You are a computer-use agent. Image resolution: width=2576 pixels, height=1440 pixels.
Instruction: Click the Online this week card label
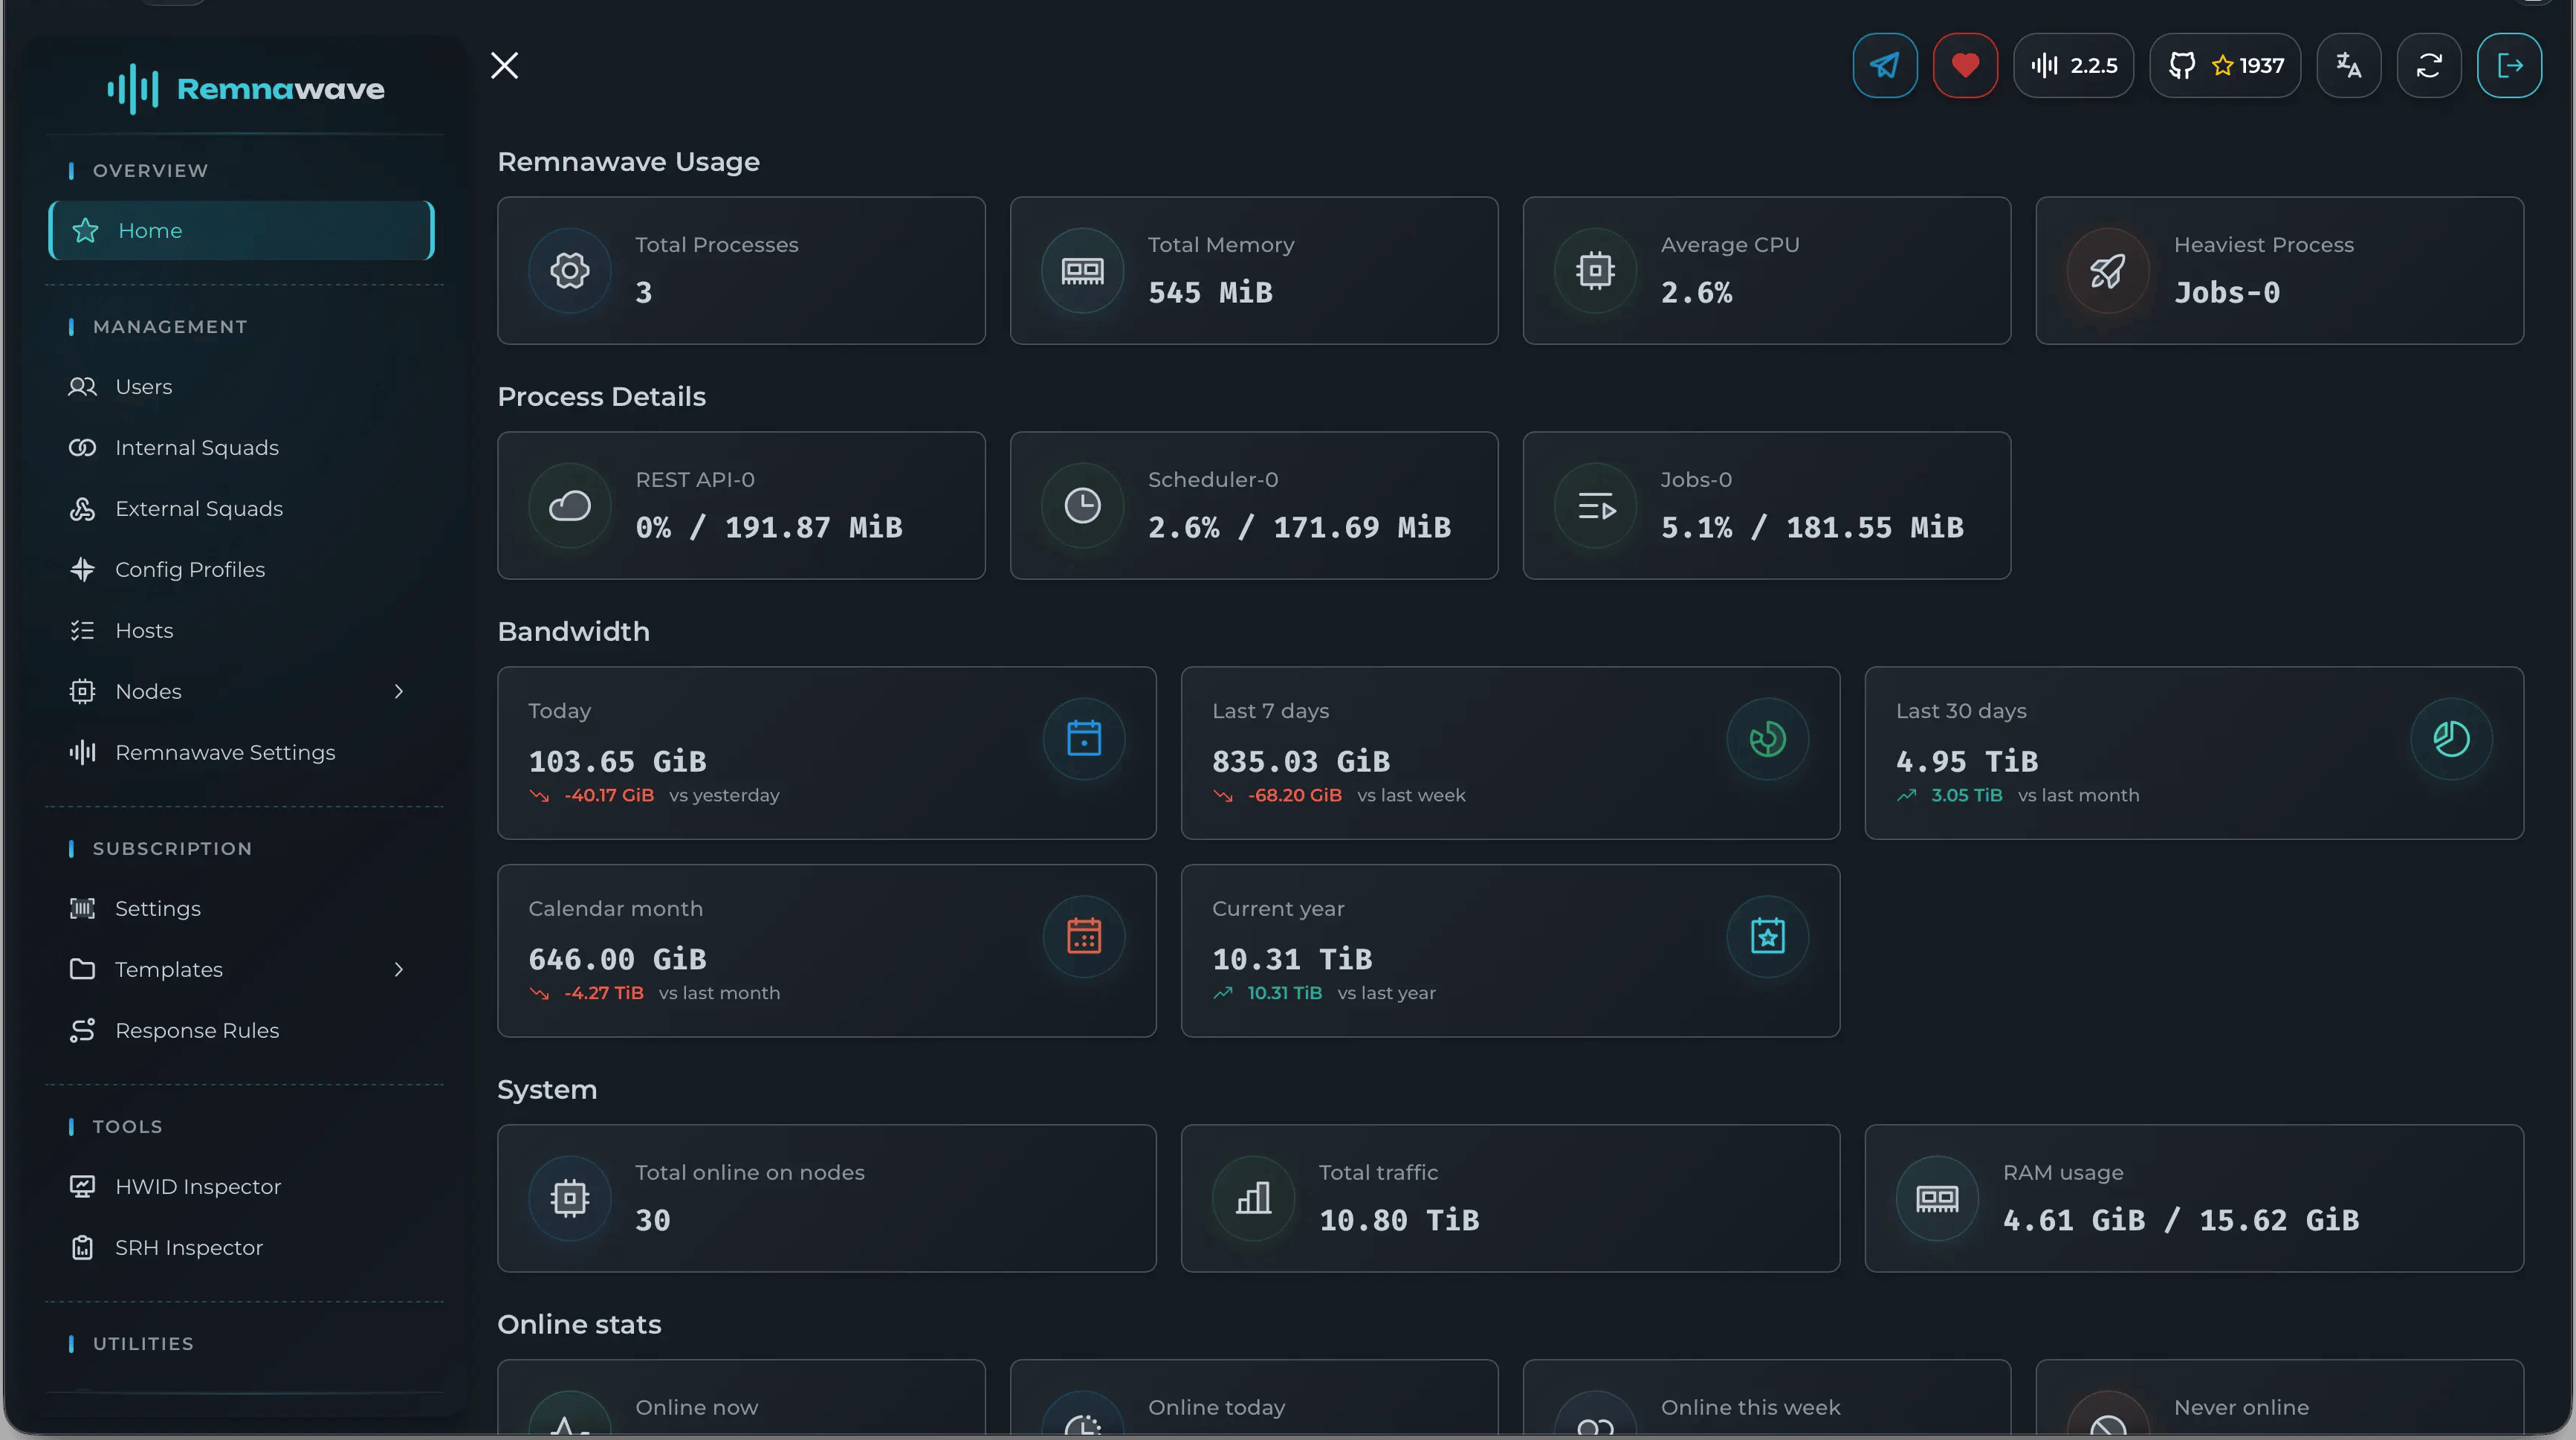pos(1750,1408)
